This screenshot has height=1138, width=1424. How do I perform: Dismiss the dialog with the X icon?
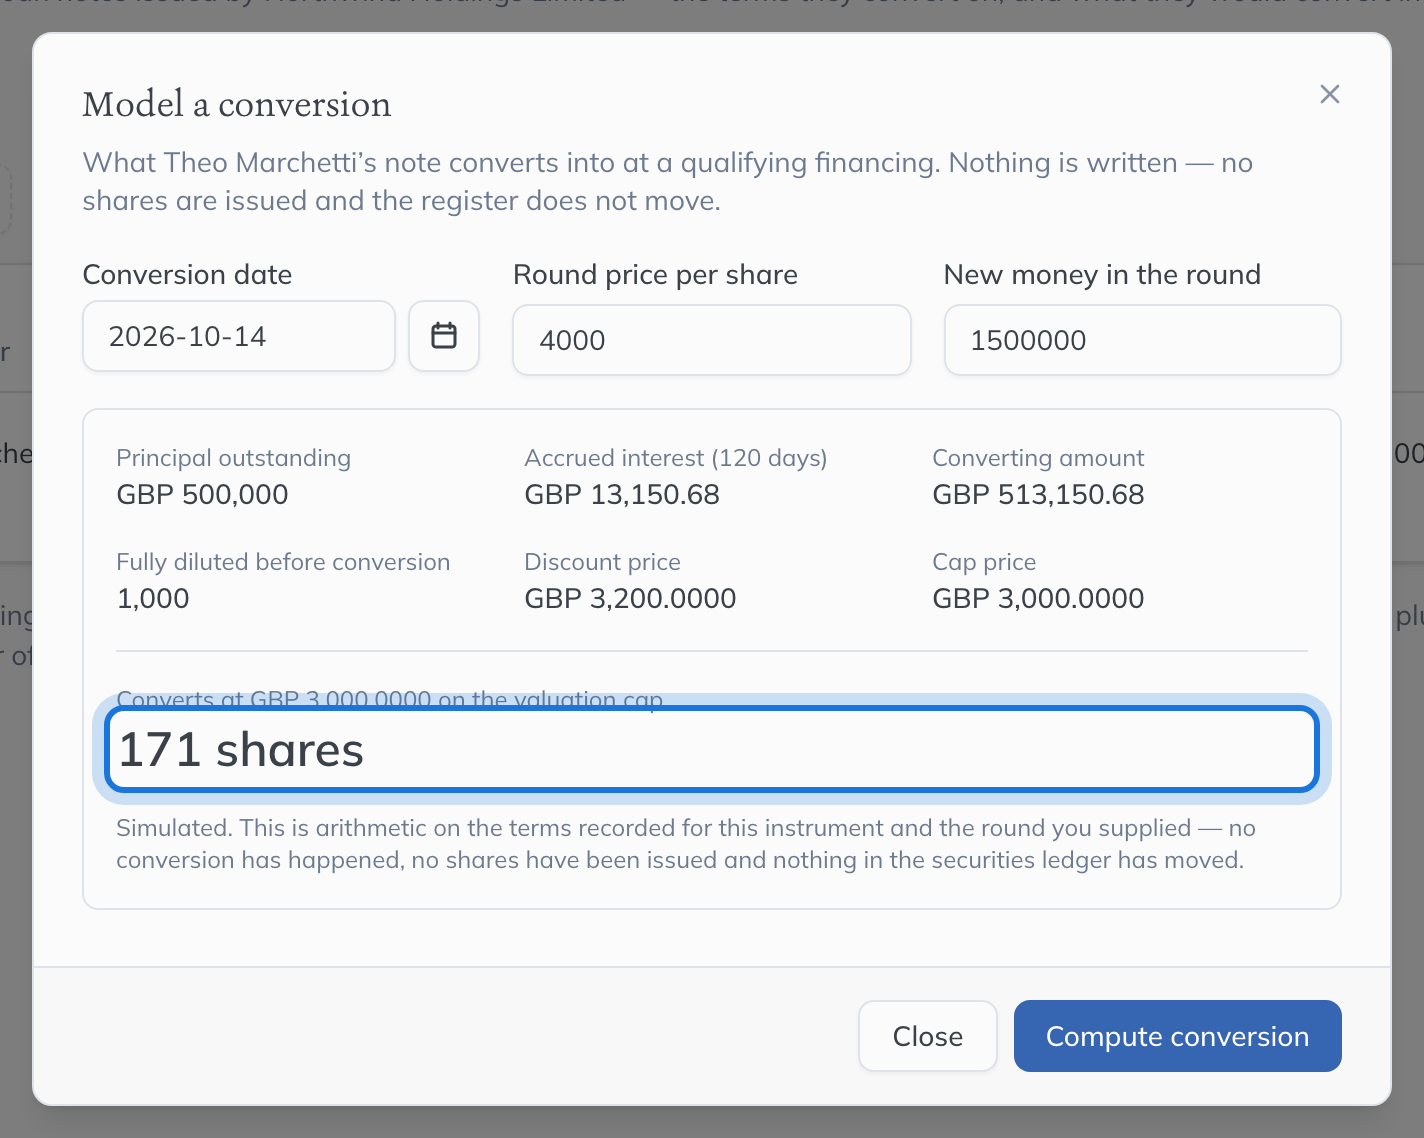1329,94
